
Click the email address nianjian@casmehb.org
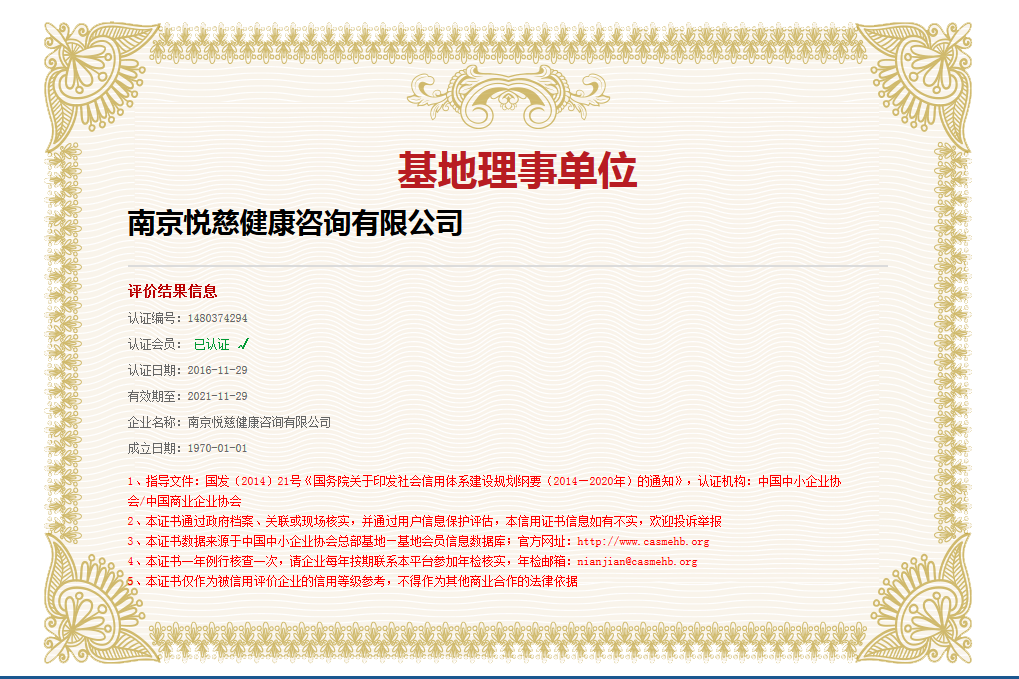point(637,561)
